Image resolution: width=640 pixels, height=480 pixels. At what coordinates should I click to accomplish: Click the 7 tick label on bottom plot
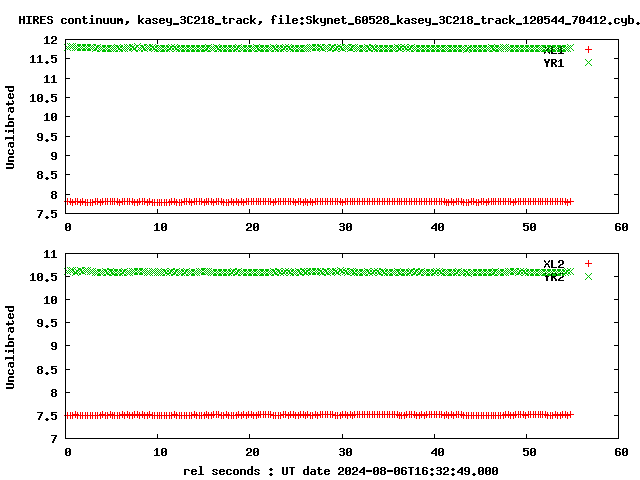pos(54,439)
